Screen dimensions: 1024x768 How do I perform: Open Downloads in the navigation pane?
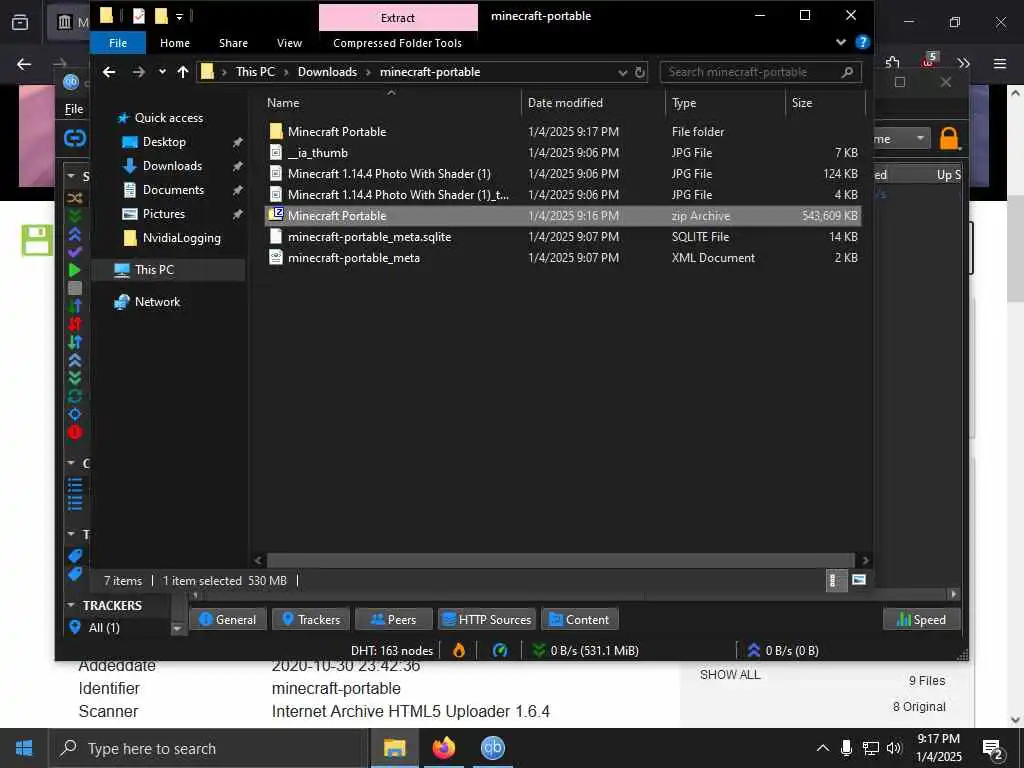172,166
